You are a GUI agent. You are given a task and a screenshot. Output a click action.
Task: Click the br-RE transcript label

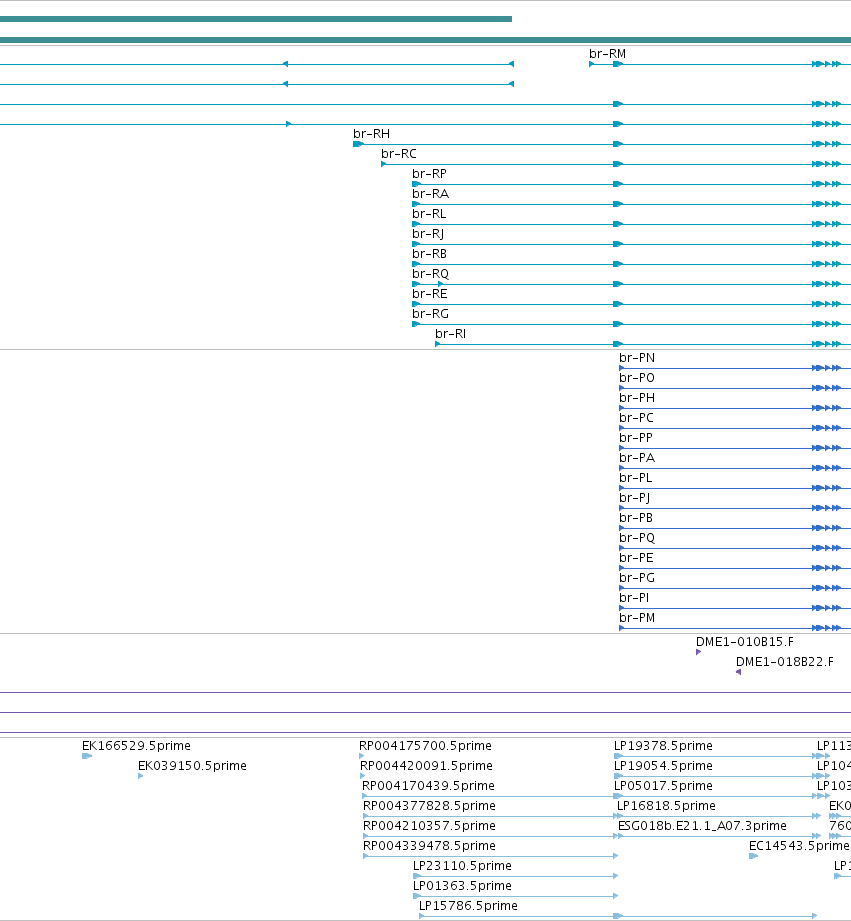click(x=429, y=293)
